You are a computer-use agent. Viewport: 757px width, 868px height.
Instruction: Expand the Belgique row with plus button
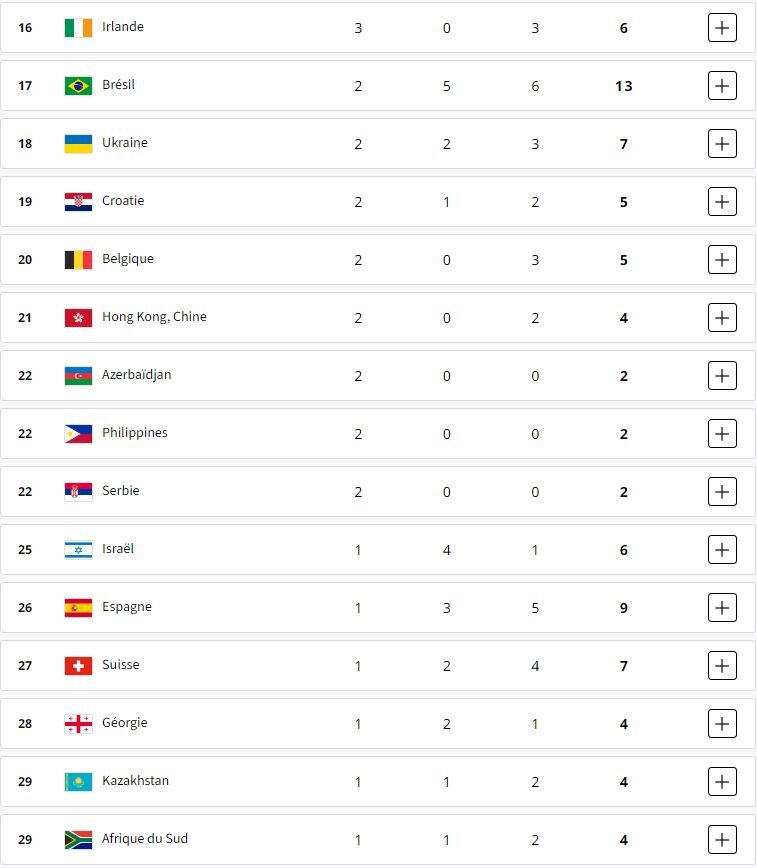coord(722,260)
